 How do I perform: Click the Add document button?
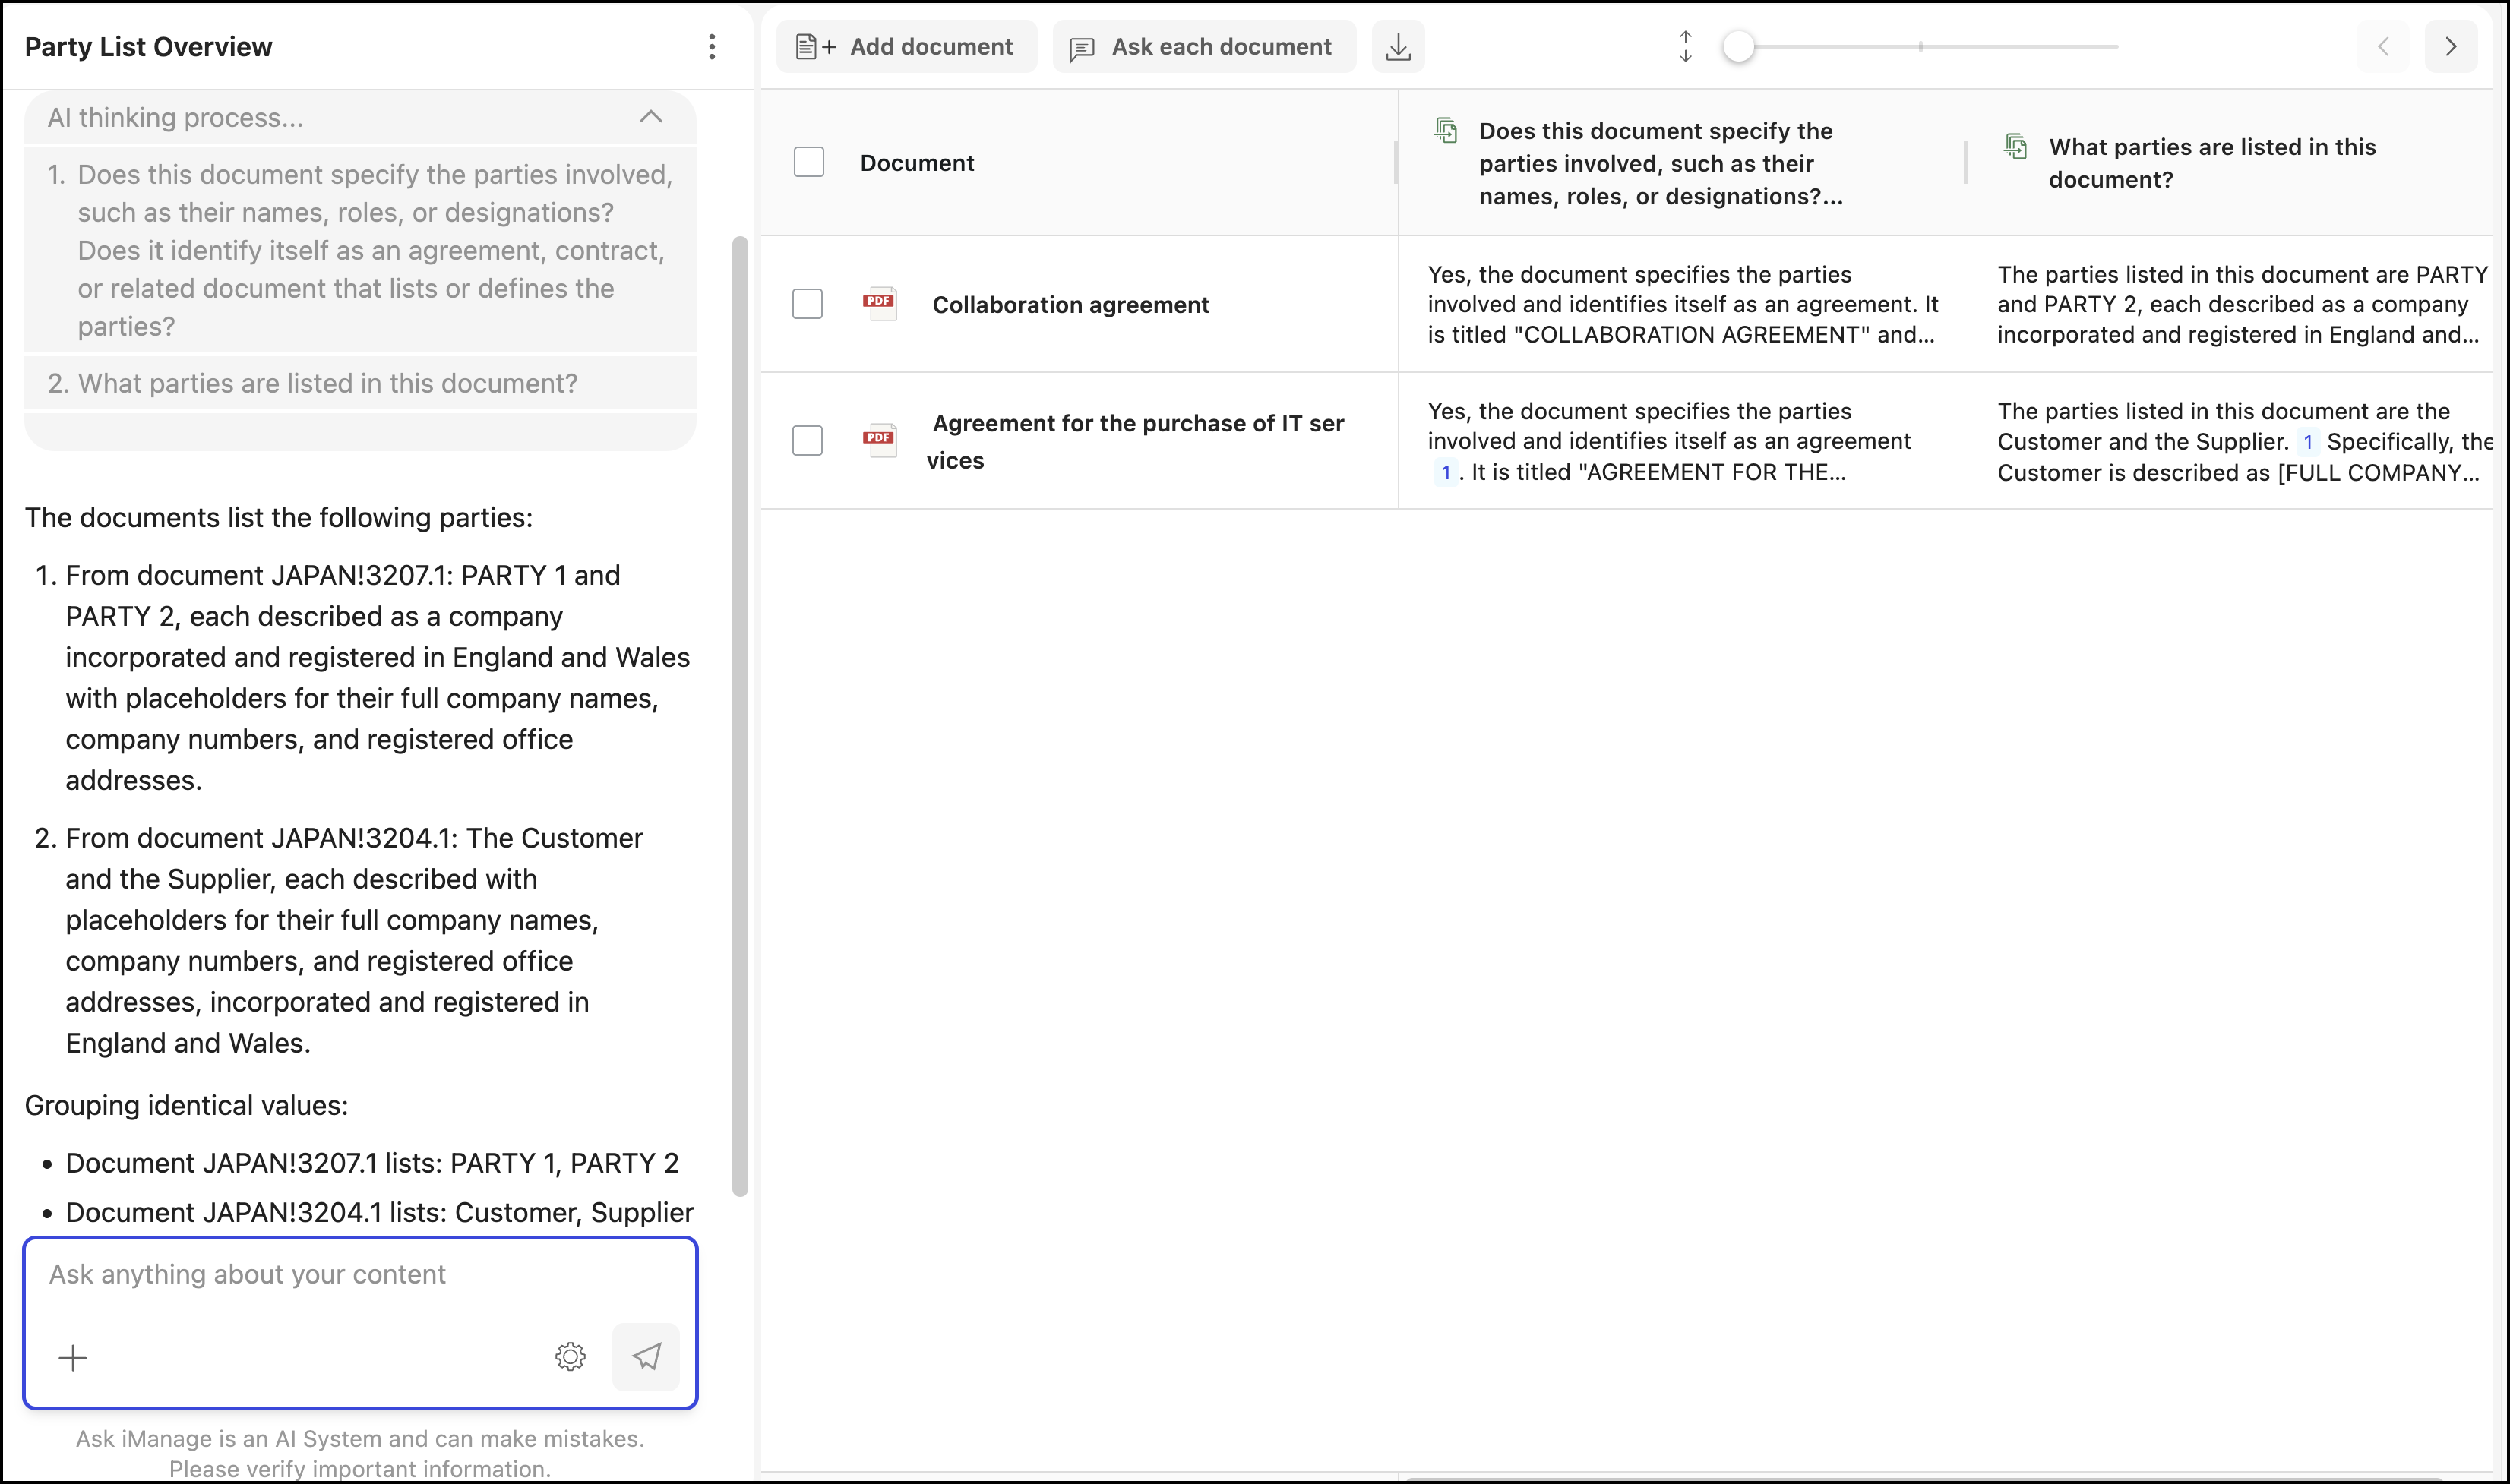pyautogui.click(x=906, y=47)
